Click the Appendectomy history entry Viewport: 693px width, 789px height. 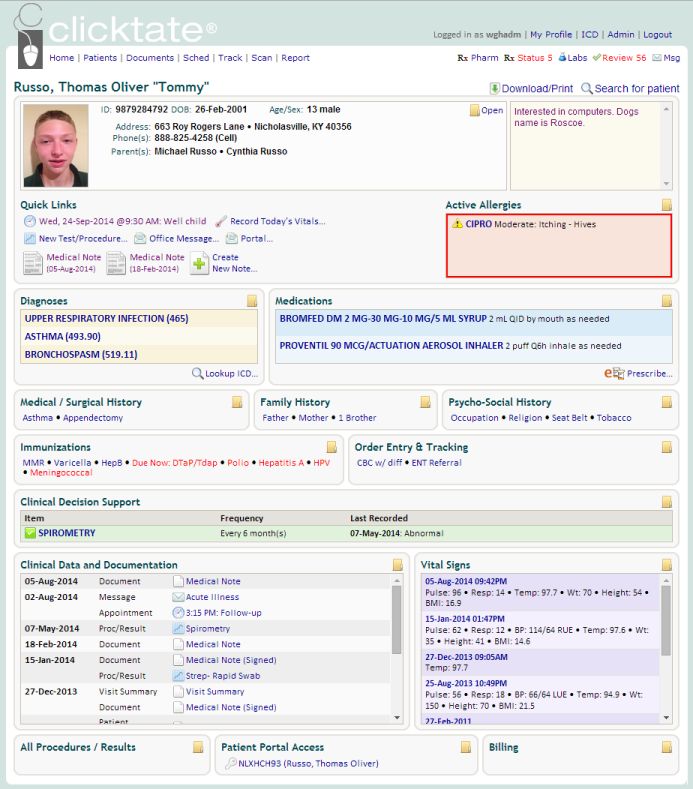(93, 418)
